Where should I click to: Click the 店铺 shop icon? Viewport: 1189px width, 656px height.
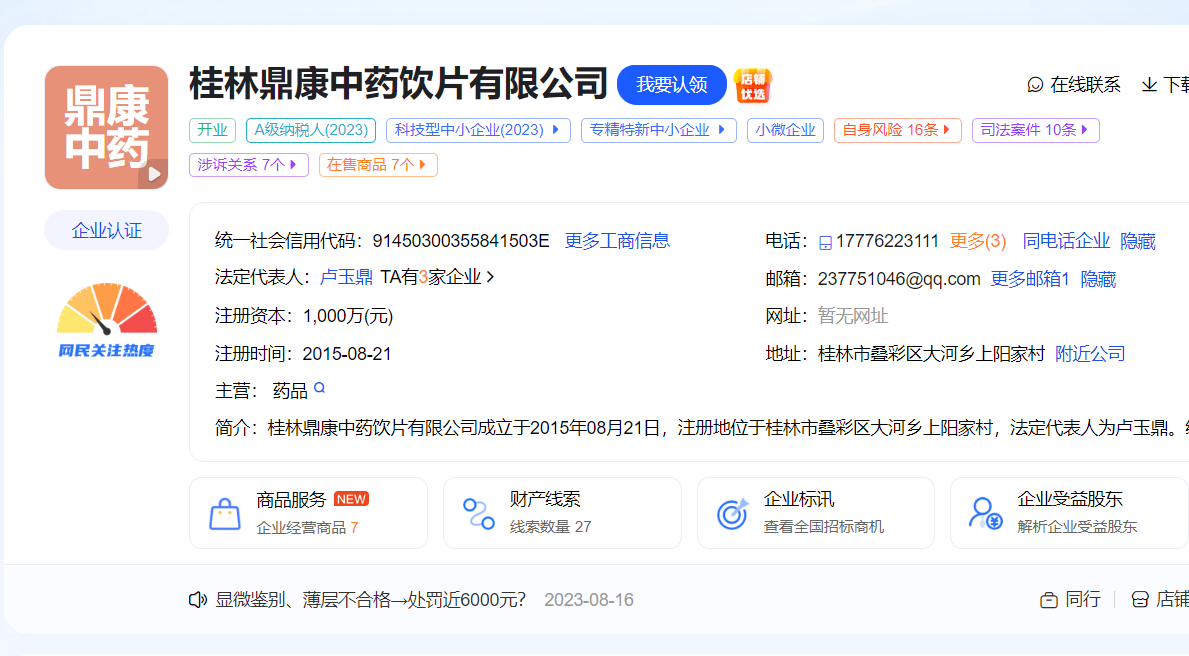point(1140,600)
